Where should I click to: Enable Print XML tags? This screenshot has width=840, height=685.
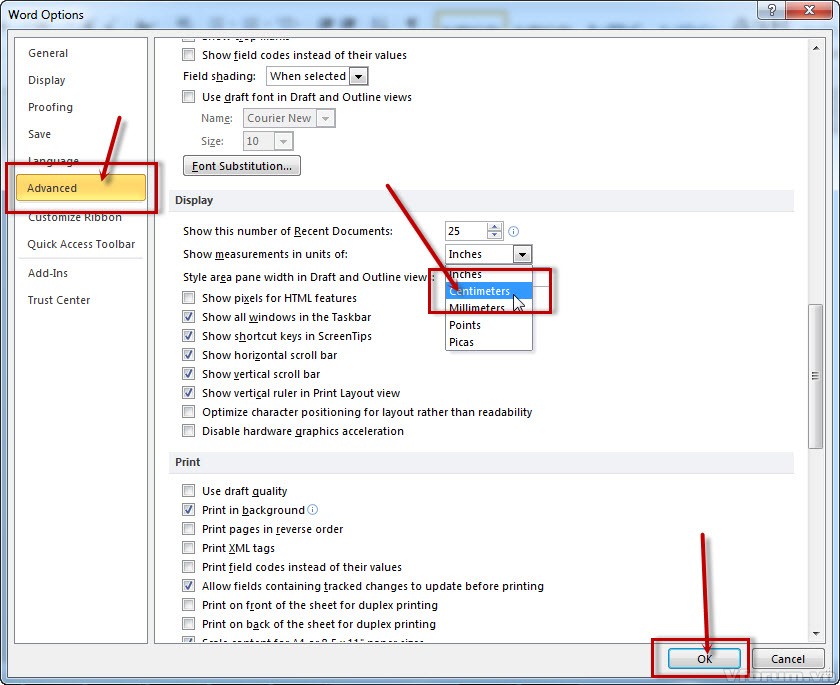189,547
